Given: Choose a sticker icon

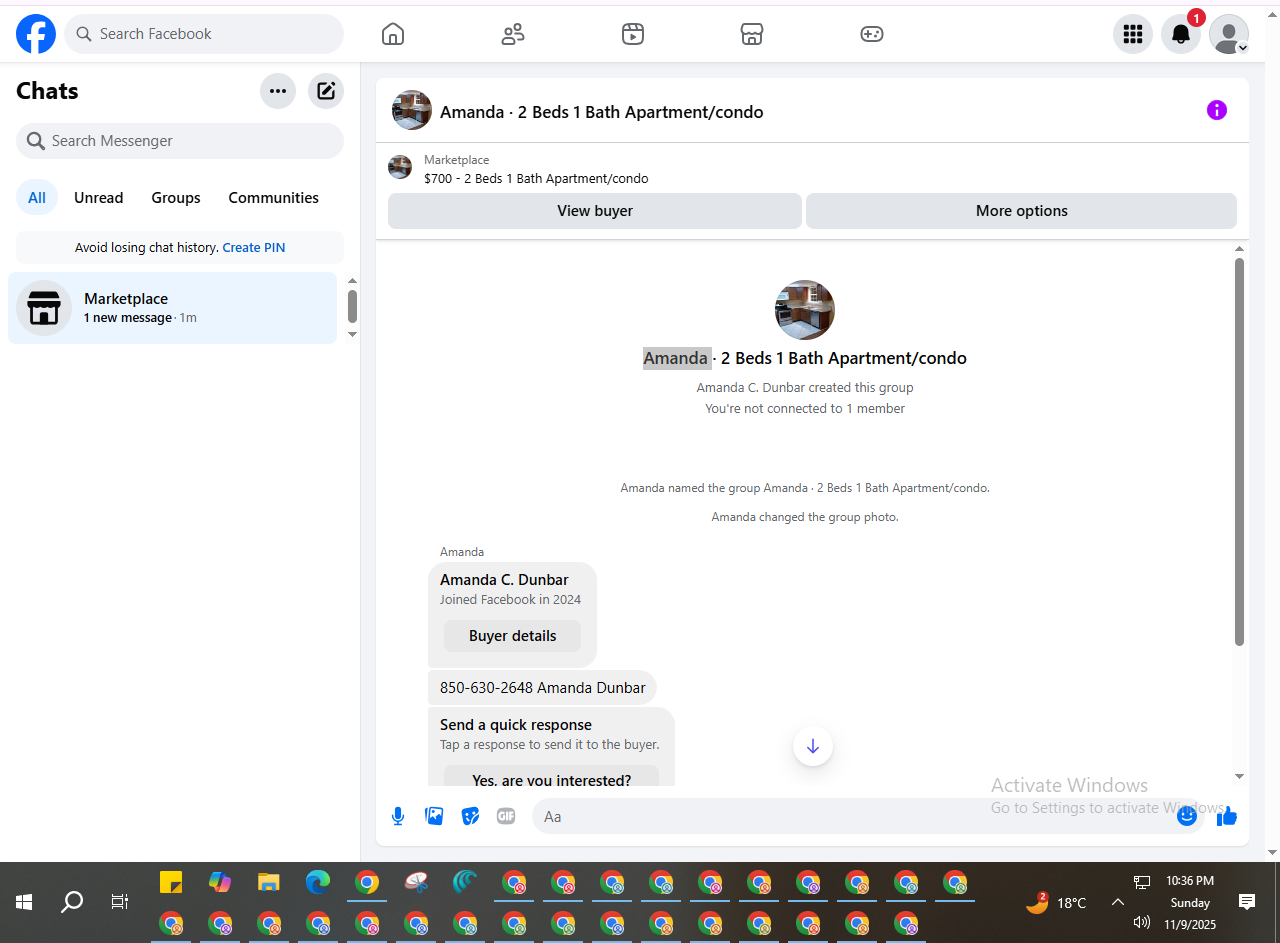Looking at the screenshot, I should [x=470, y=816].
